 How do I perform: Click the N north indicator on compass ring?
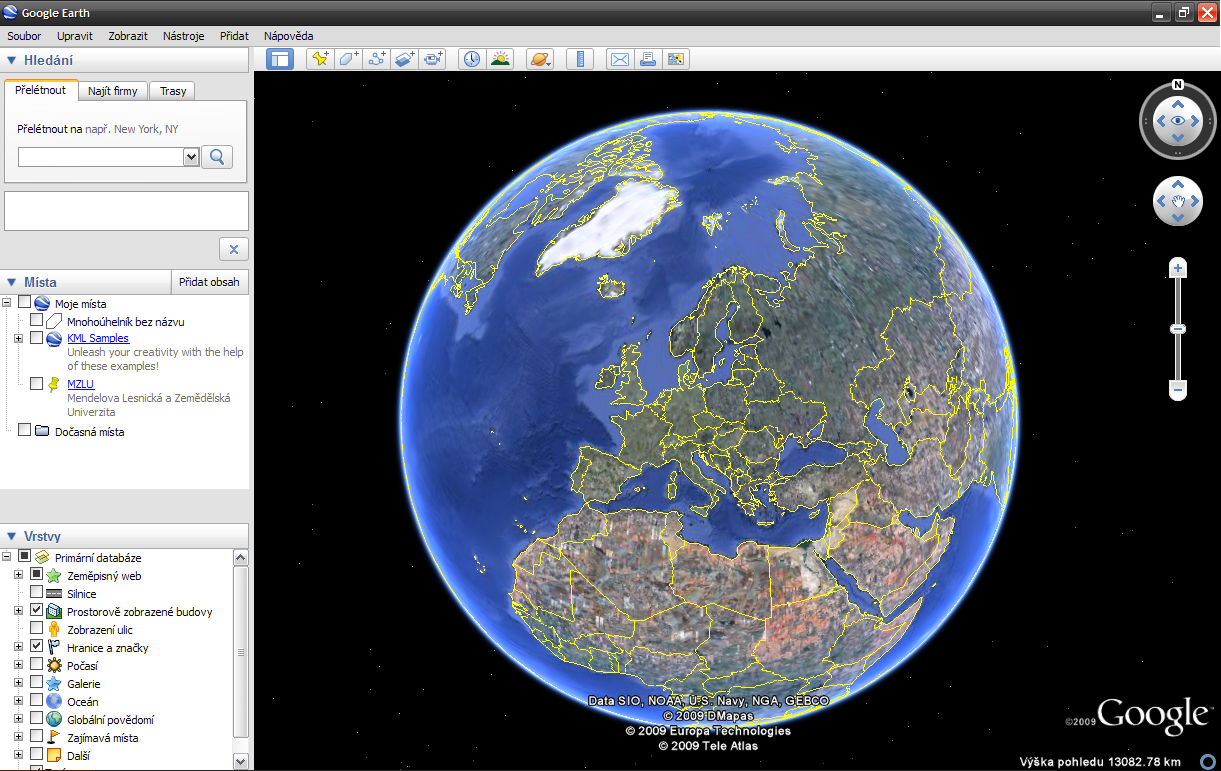[1178, 85]
